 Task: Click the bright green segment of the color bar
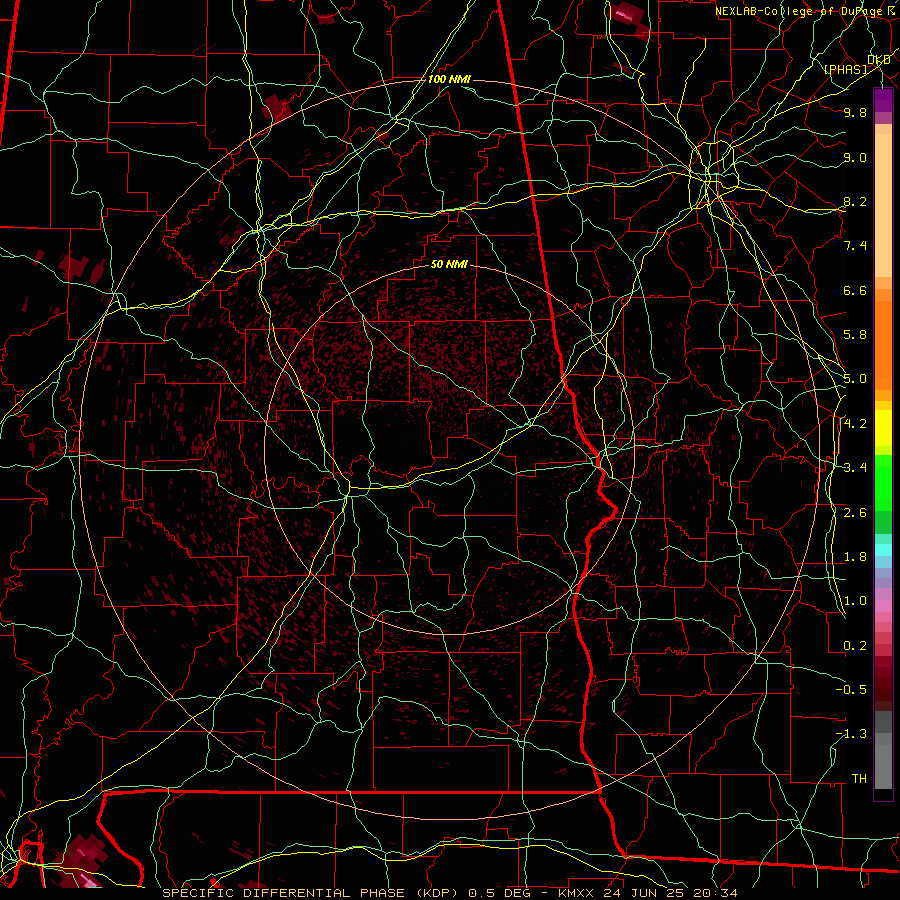883,483
